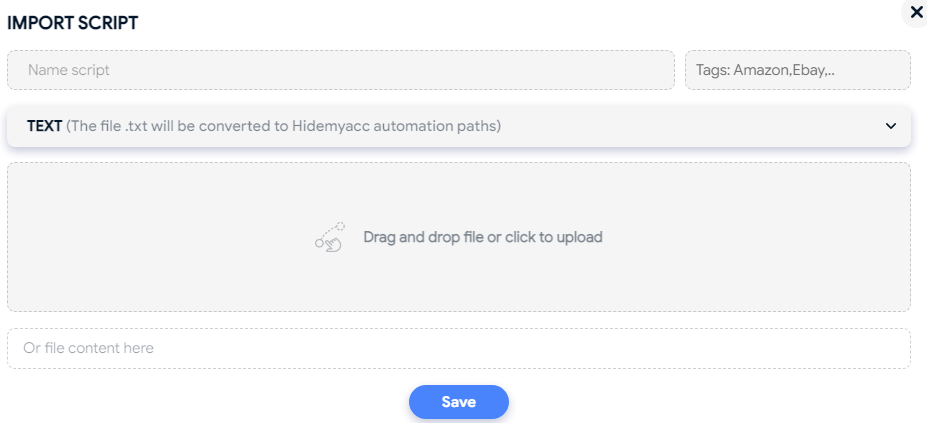The width and height of the screenshot is (927, 423).
Task: Activate the tags entry box
Action: (798, 70)
